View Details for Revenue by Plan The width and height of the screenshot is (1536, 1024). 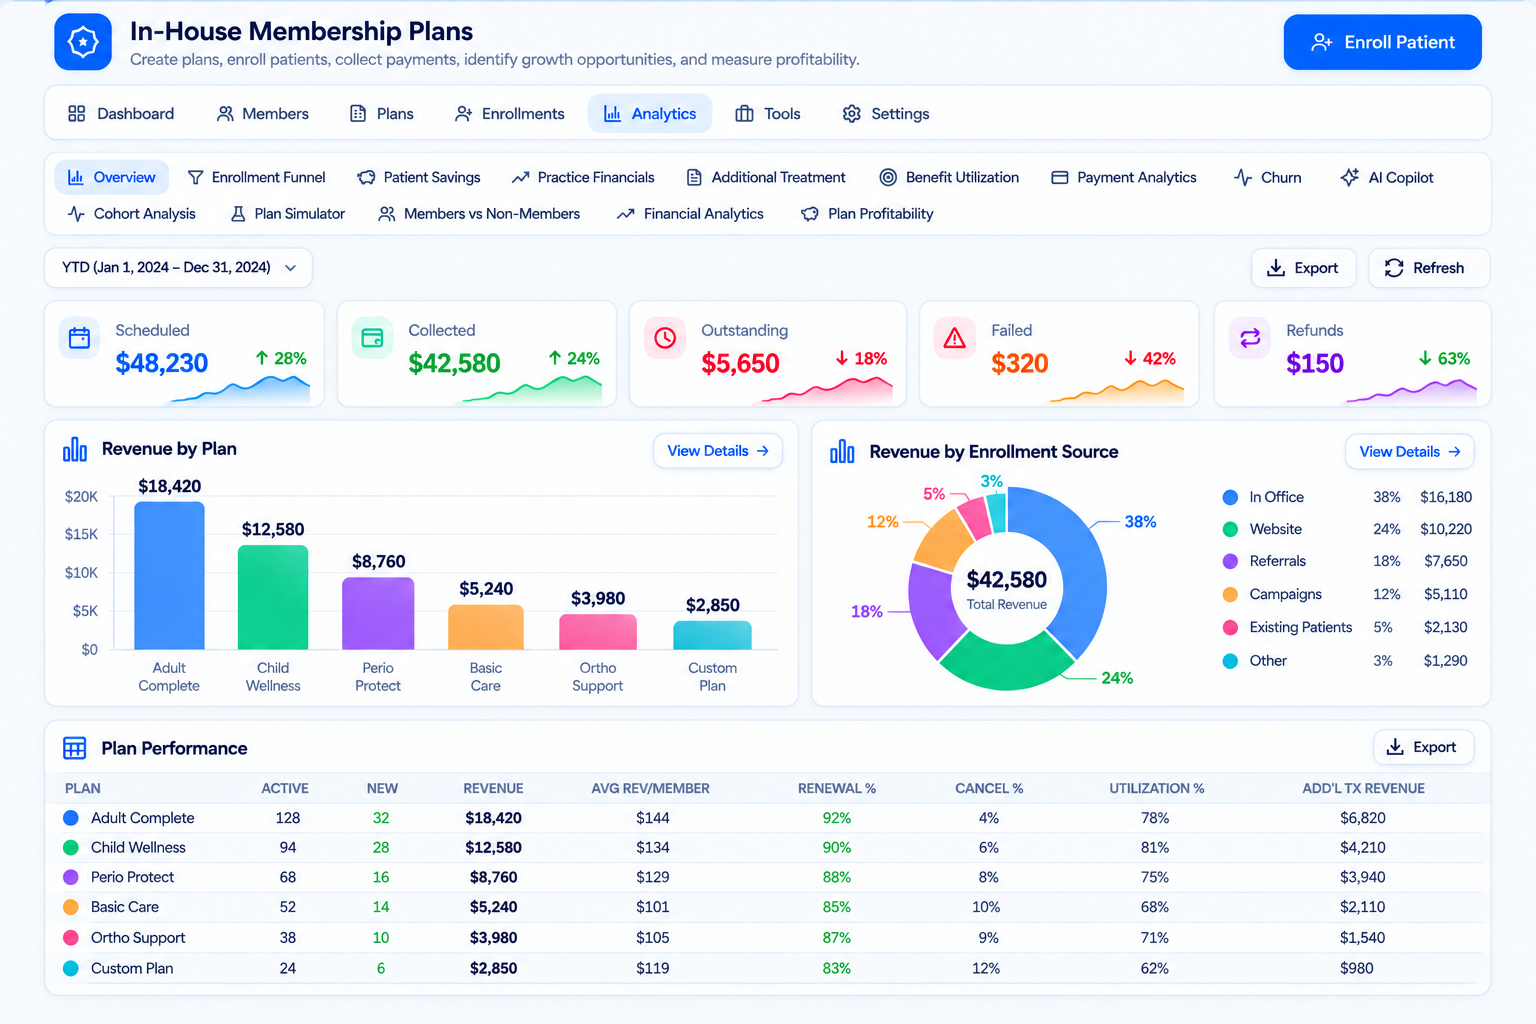[718, 451]
